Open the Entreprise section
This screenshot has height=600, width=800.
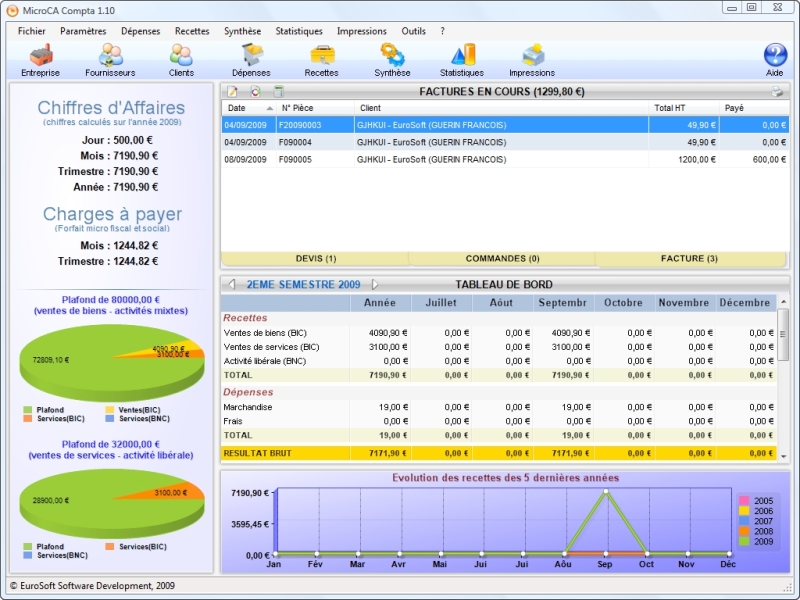point(40,55)
